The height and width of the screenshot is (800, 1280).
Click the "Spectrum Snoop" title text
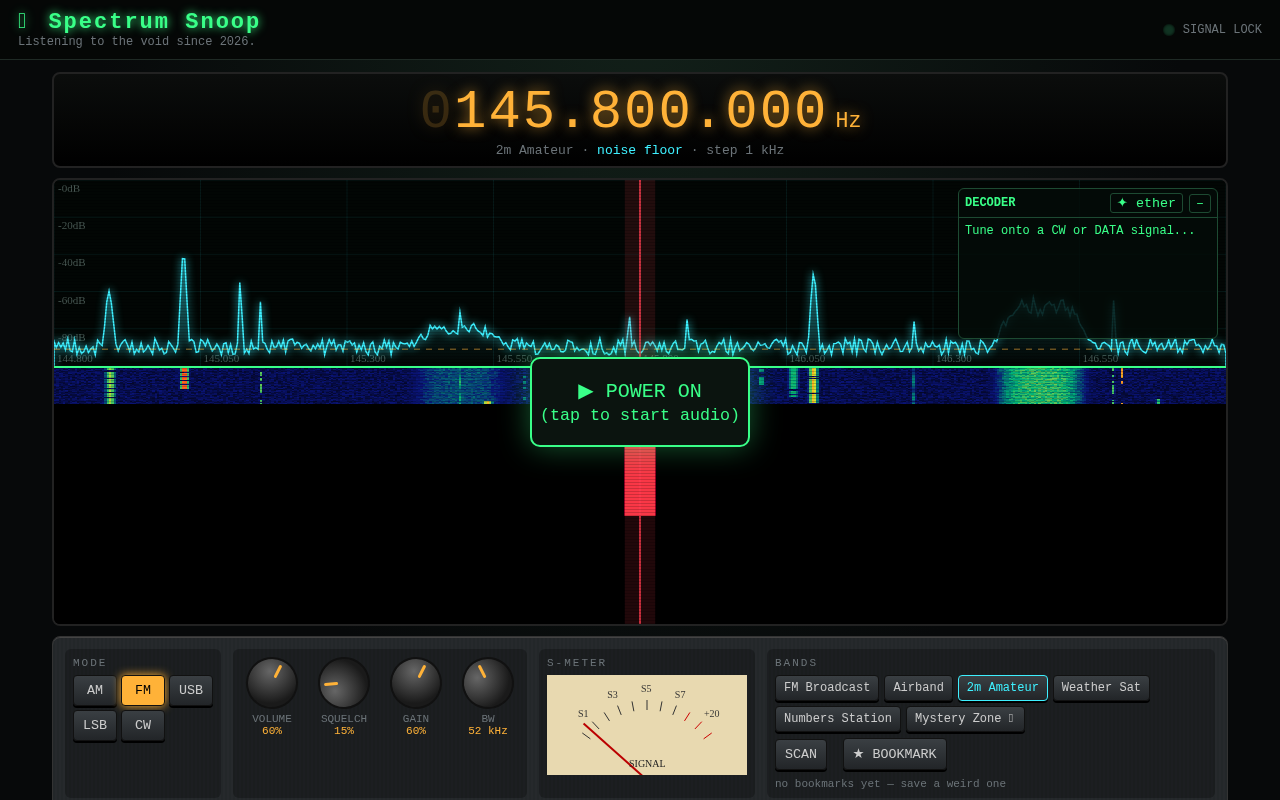[154, 21]
